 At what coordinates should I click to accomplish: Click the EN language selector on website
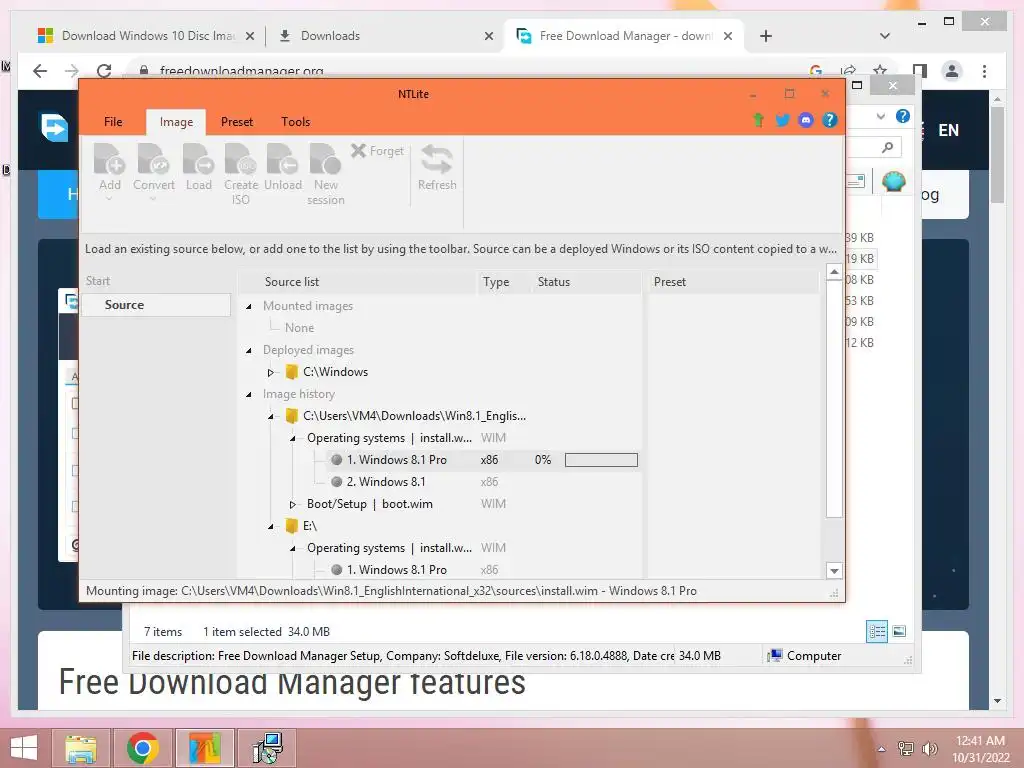[948, 130]
